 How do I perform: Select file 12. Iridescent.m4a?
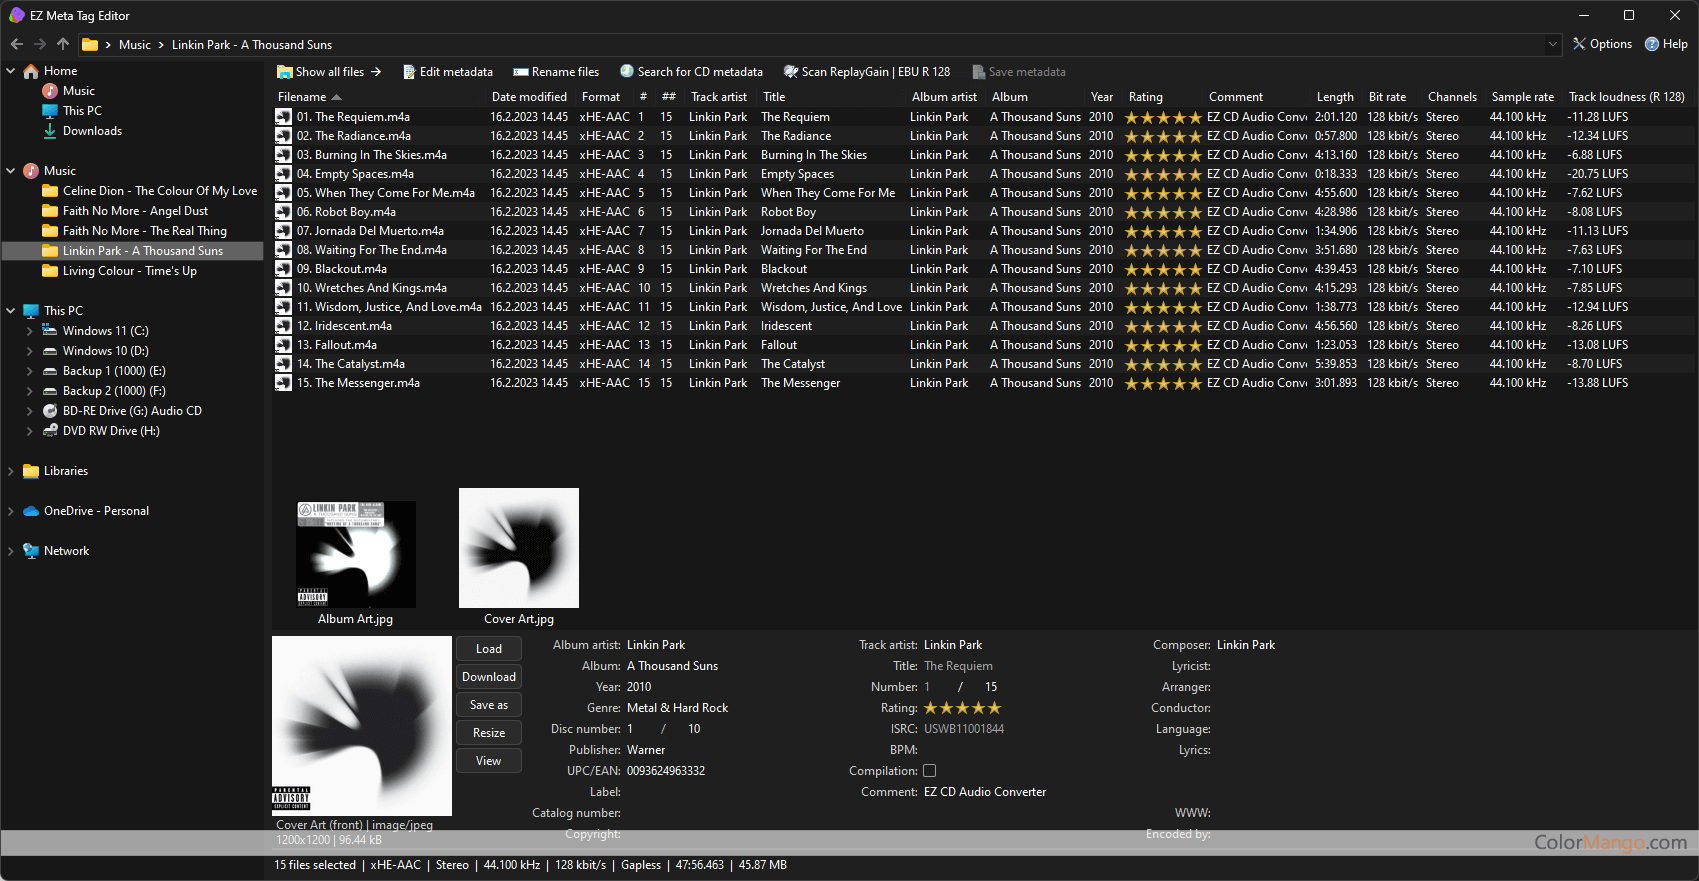344,326
